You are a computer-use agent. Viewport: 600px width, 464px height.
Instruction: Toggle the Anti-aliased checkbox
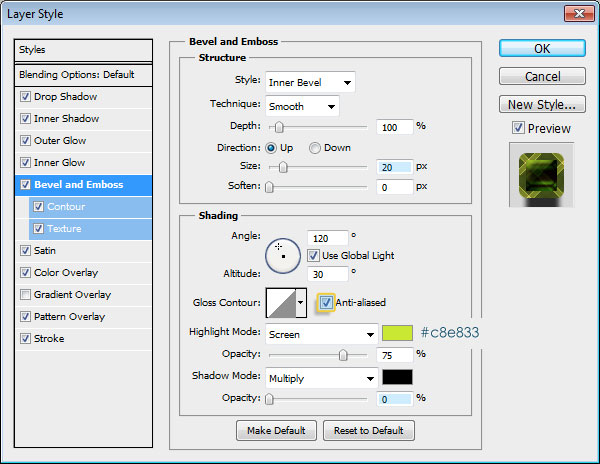327,302
